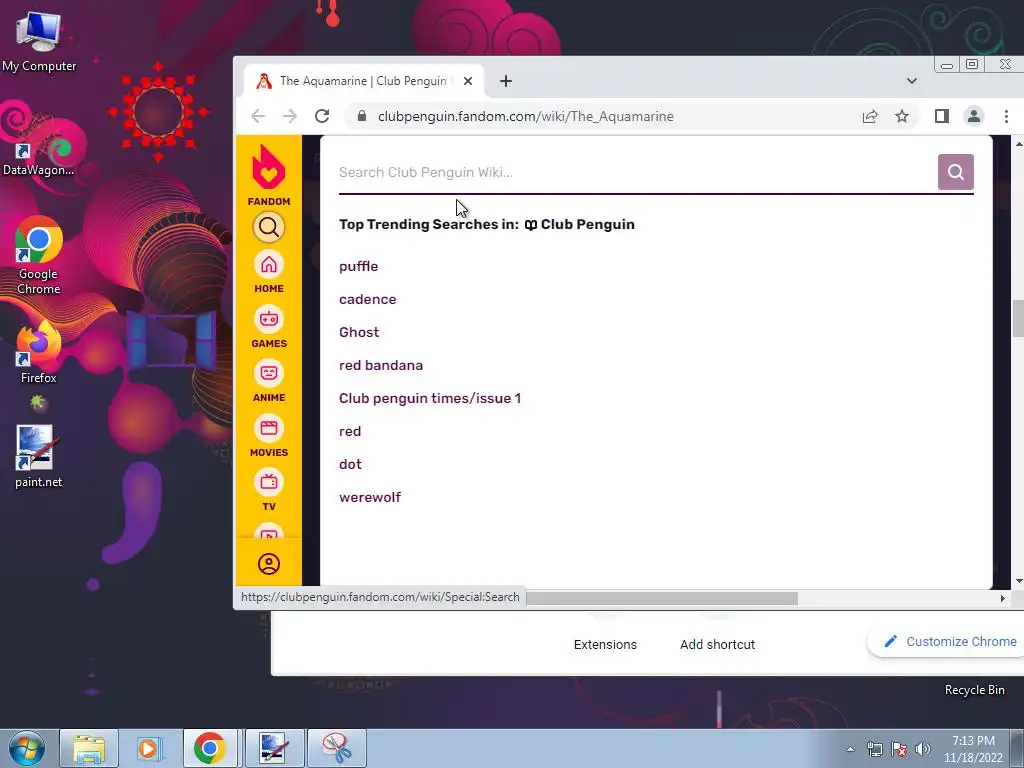Image resolution: width=1024 pixels, height=768 pixels.
Task: Select The Aquamarine | Club Penguin tab
Action: click(x=364, y=81)
